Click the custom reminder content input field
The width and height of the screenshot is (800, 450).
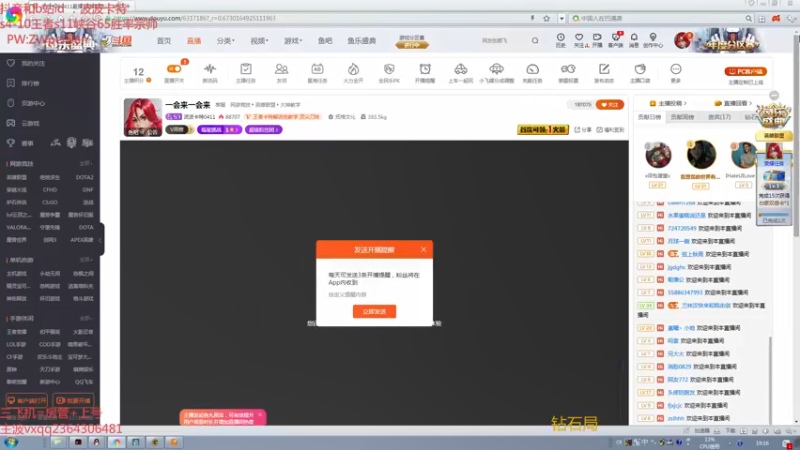pos(374,294)
